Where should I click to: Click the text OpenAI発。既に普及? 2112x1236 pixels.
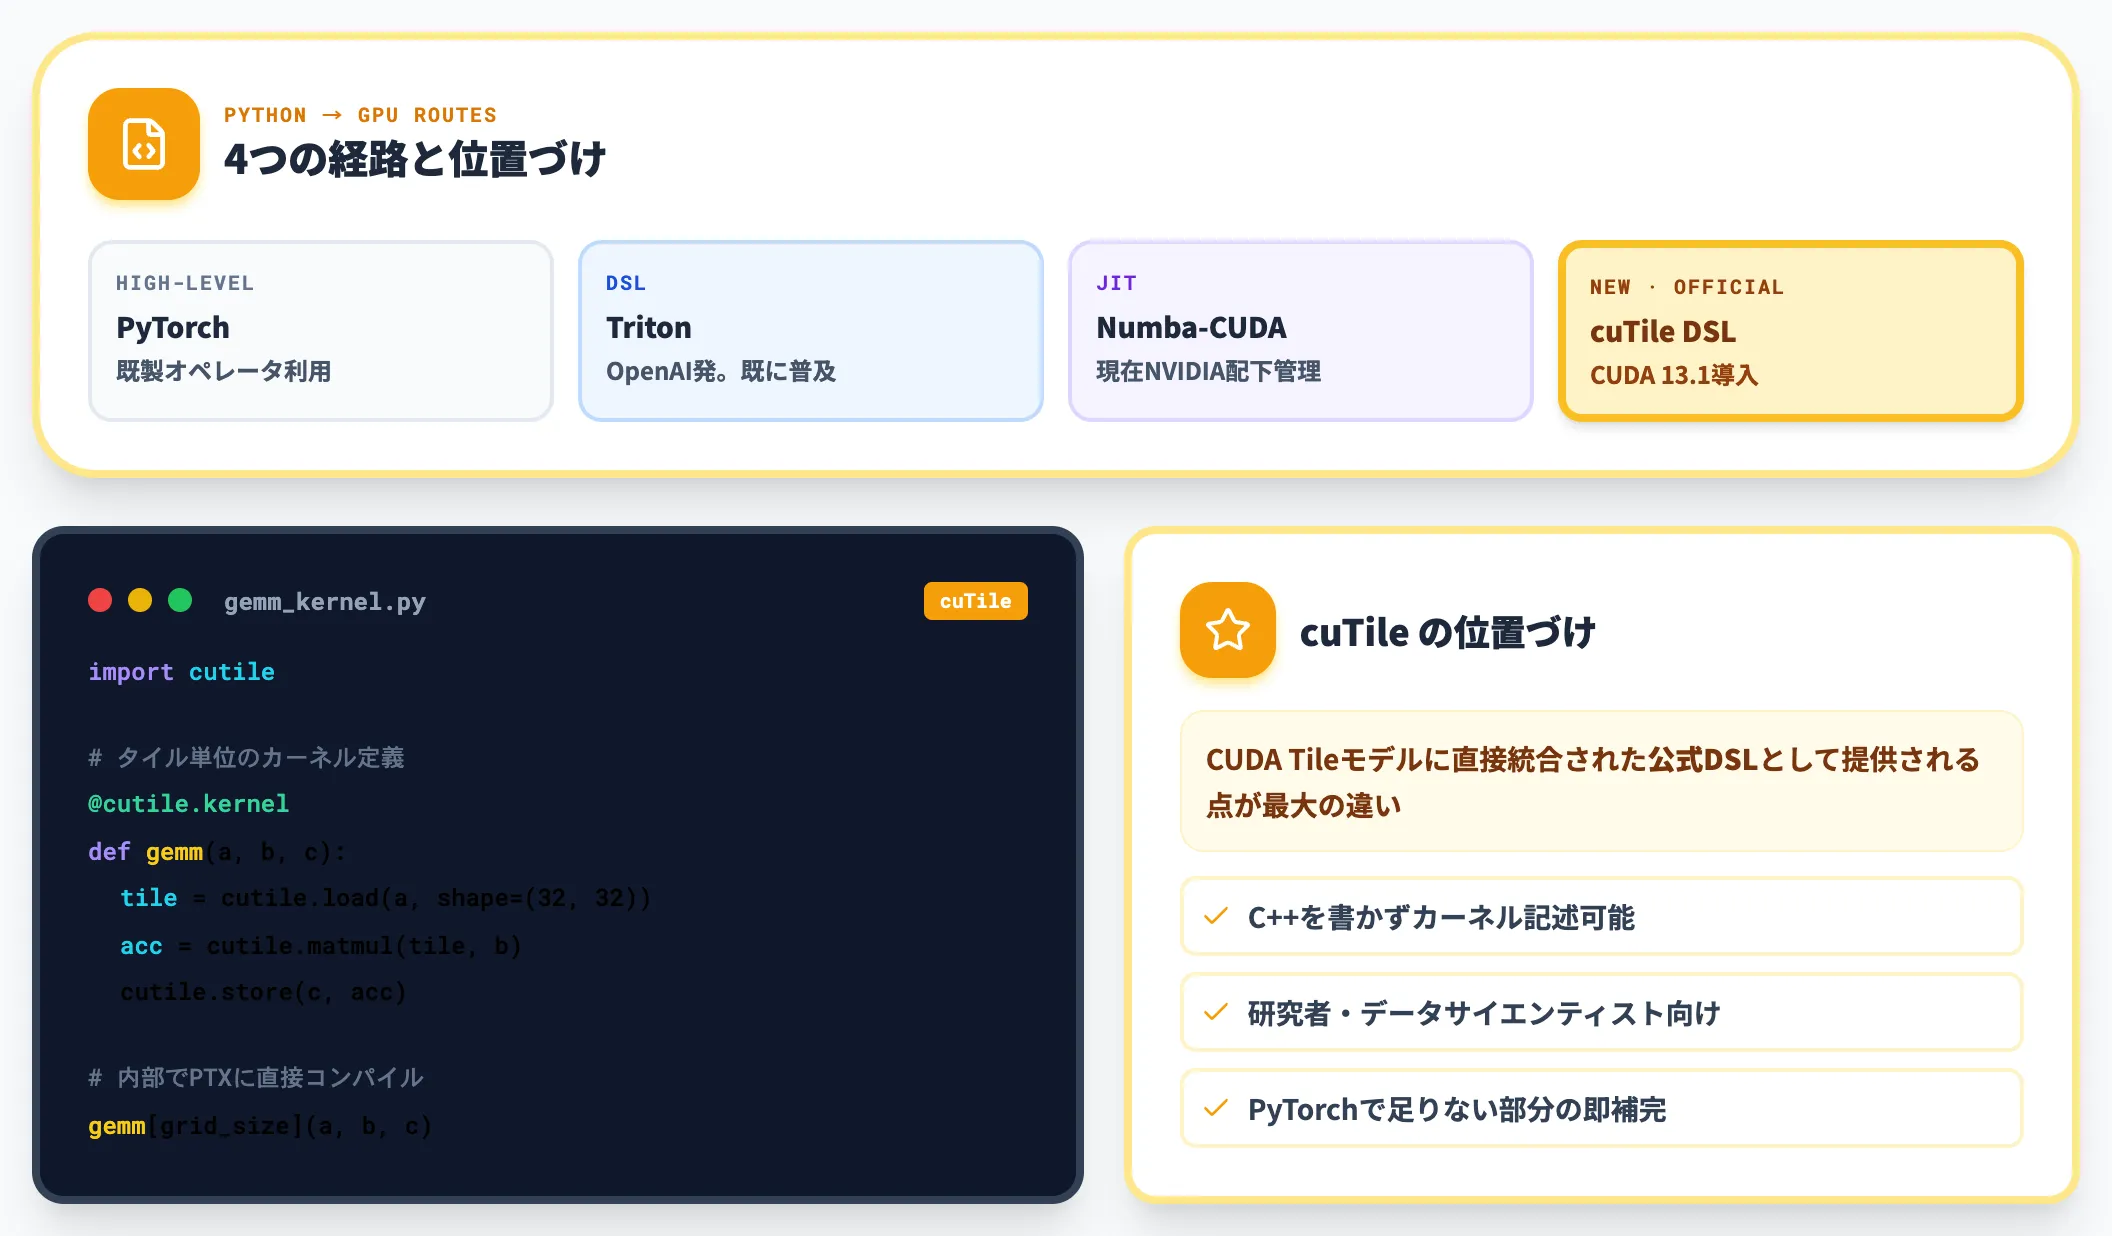[x=721, y=371]
